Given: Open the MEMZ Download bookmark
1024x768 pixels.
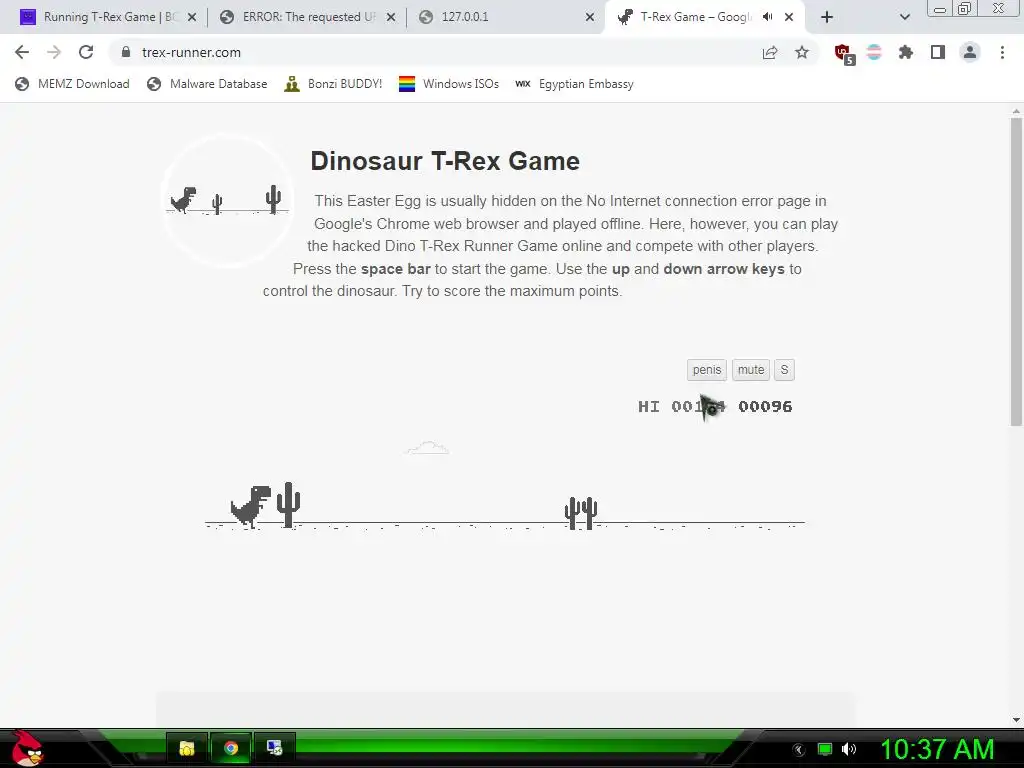Looking at the screenshot, I should click(x=72, y=84).
